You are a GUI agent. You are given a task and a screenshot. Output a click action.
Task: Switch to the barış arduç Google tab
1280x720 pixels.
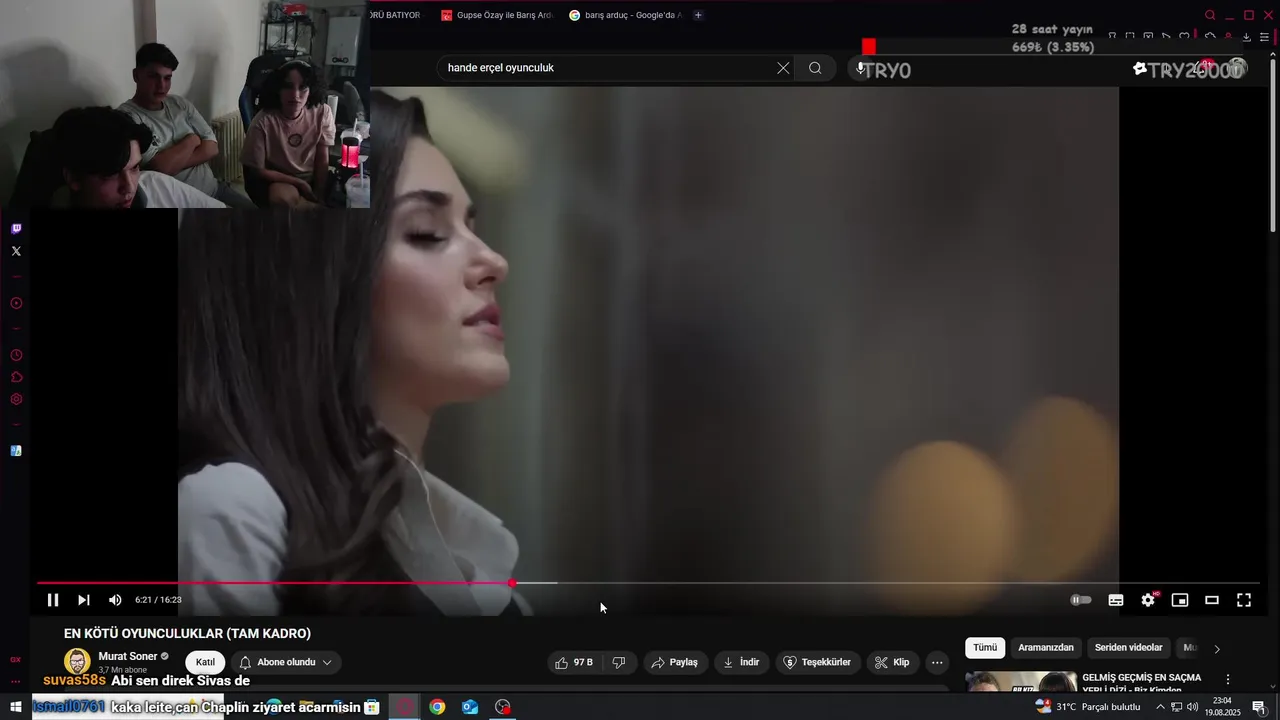(x=624, y=15)
